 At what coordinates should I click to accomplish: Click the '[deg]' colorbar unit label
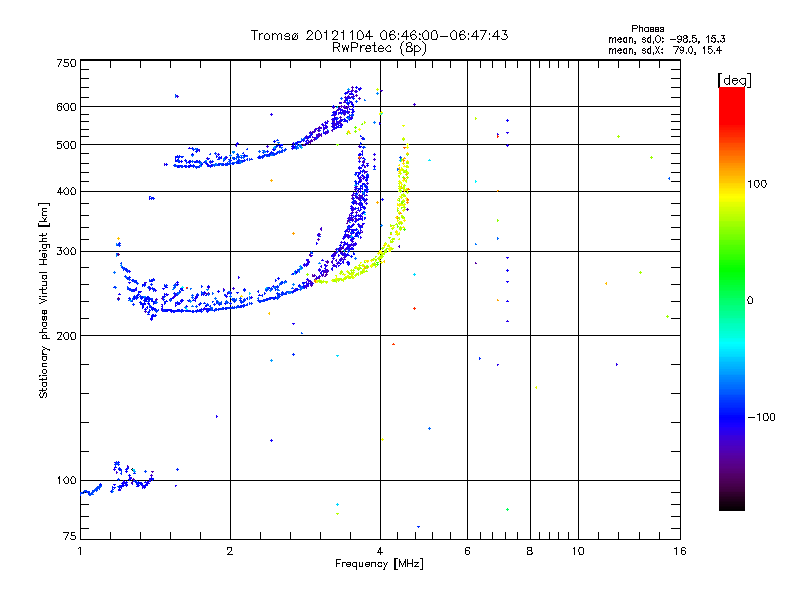[x=734, y=80]
